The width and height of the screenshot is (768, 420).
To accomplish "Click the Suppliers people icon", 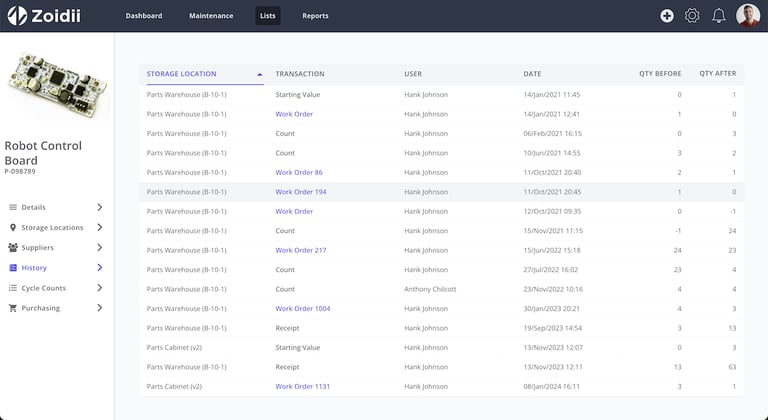I will [x=13, y=247].
